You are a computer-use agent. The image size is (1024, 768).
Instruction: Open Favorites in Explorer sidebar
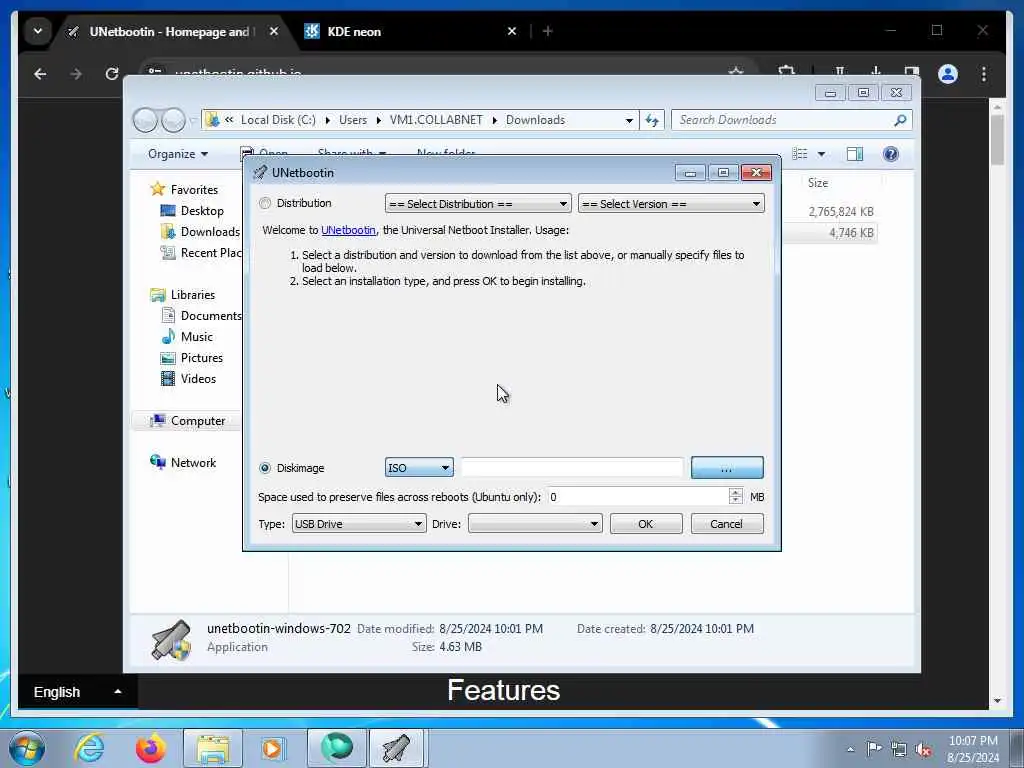(194, 189)
